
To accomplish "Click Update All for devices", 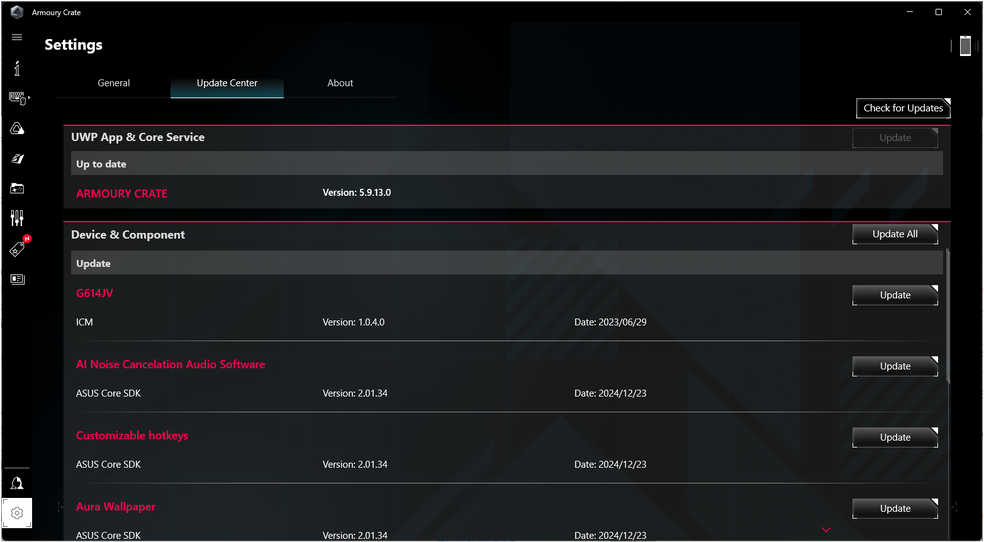I will pos(895,234).
